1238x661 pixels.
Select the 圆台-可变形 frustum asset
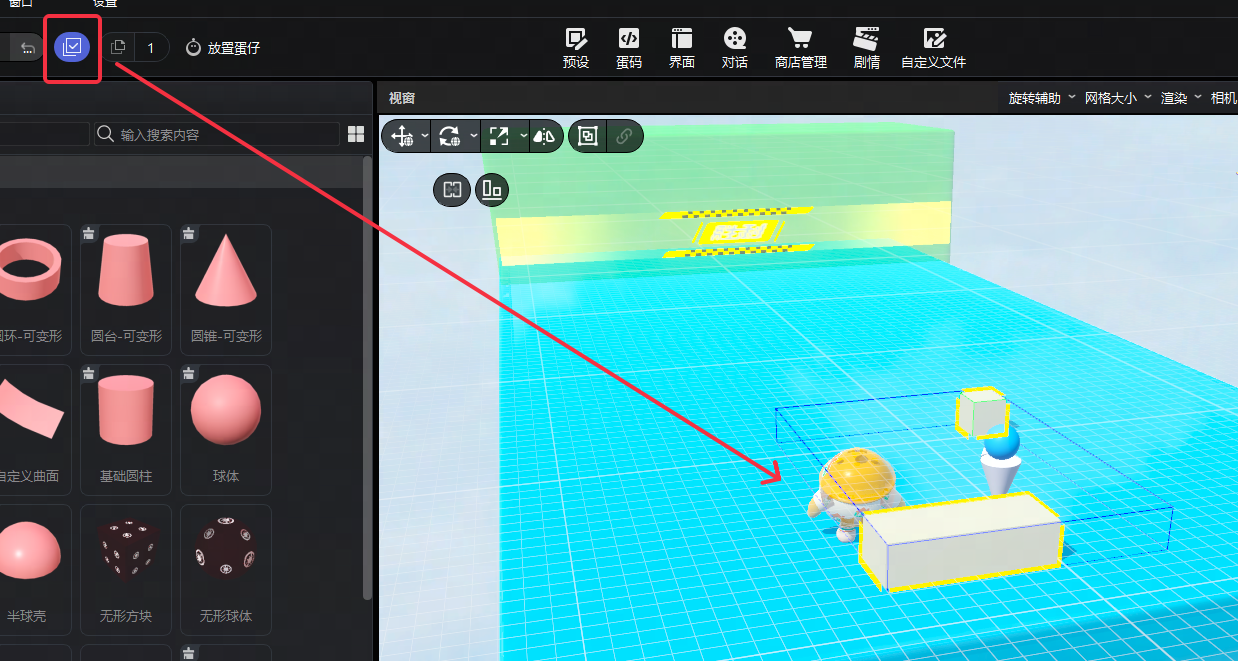coord(126,289)
